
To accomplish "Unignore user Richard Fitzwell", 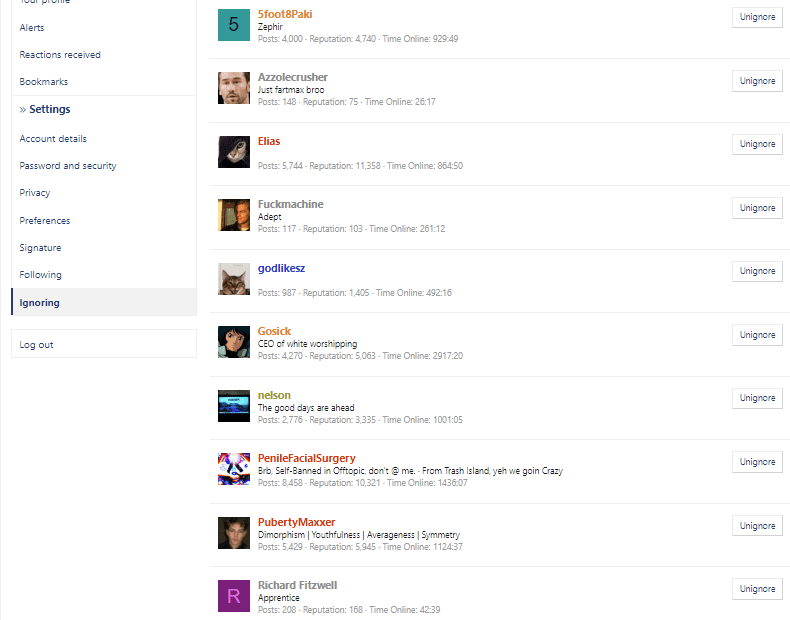I will (x=757, y=589).
